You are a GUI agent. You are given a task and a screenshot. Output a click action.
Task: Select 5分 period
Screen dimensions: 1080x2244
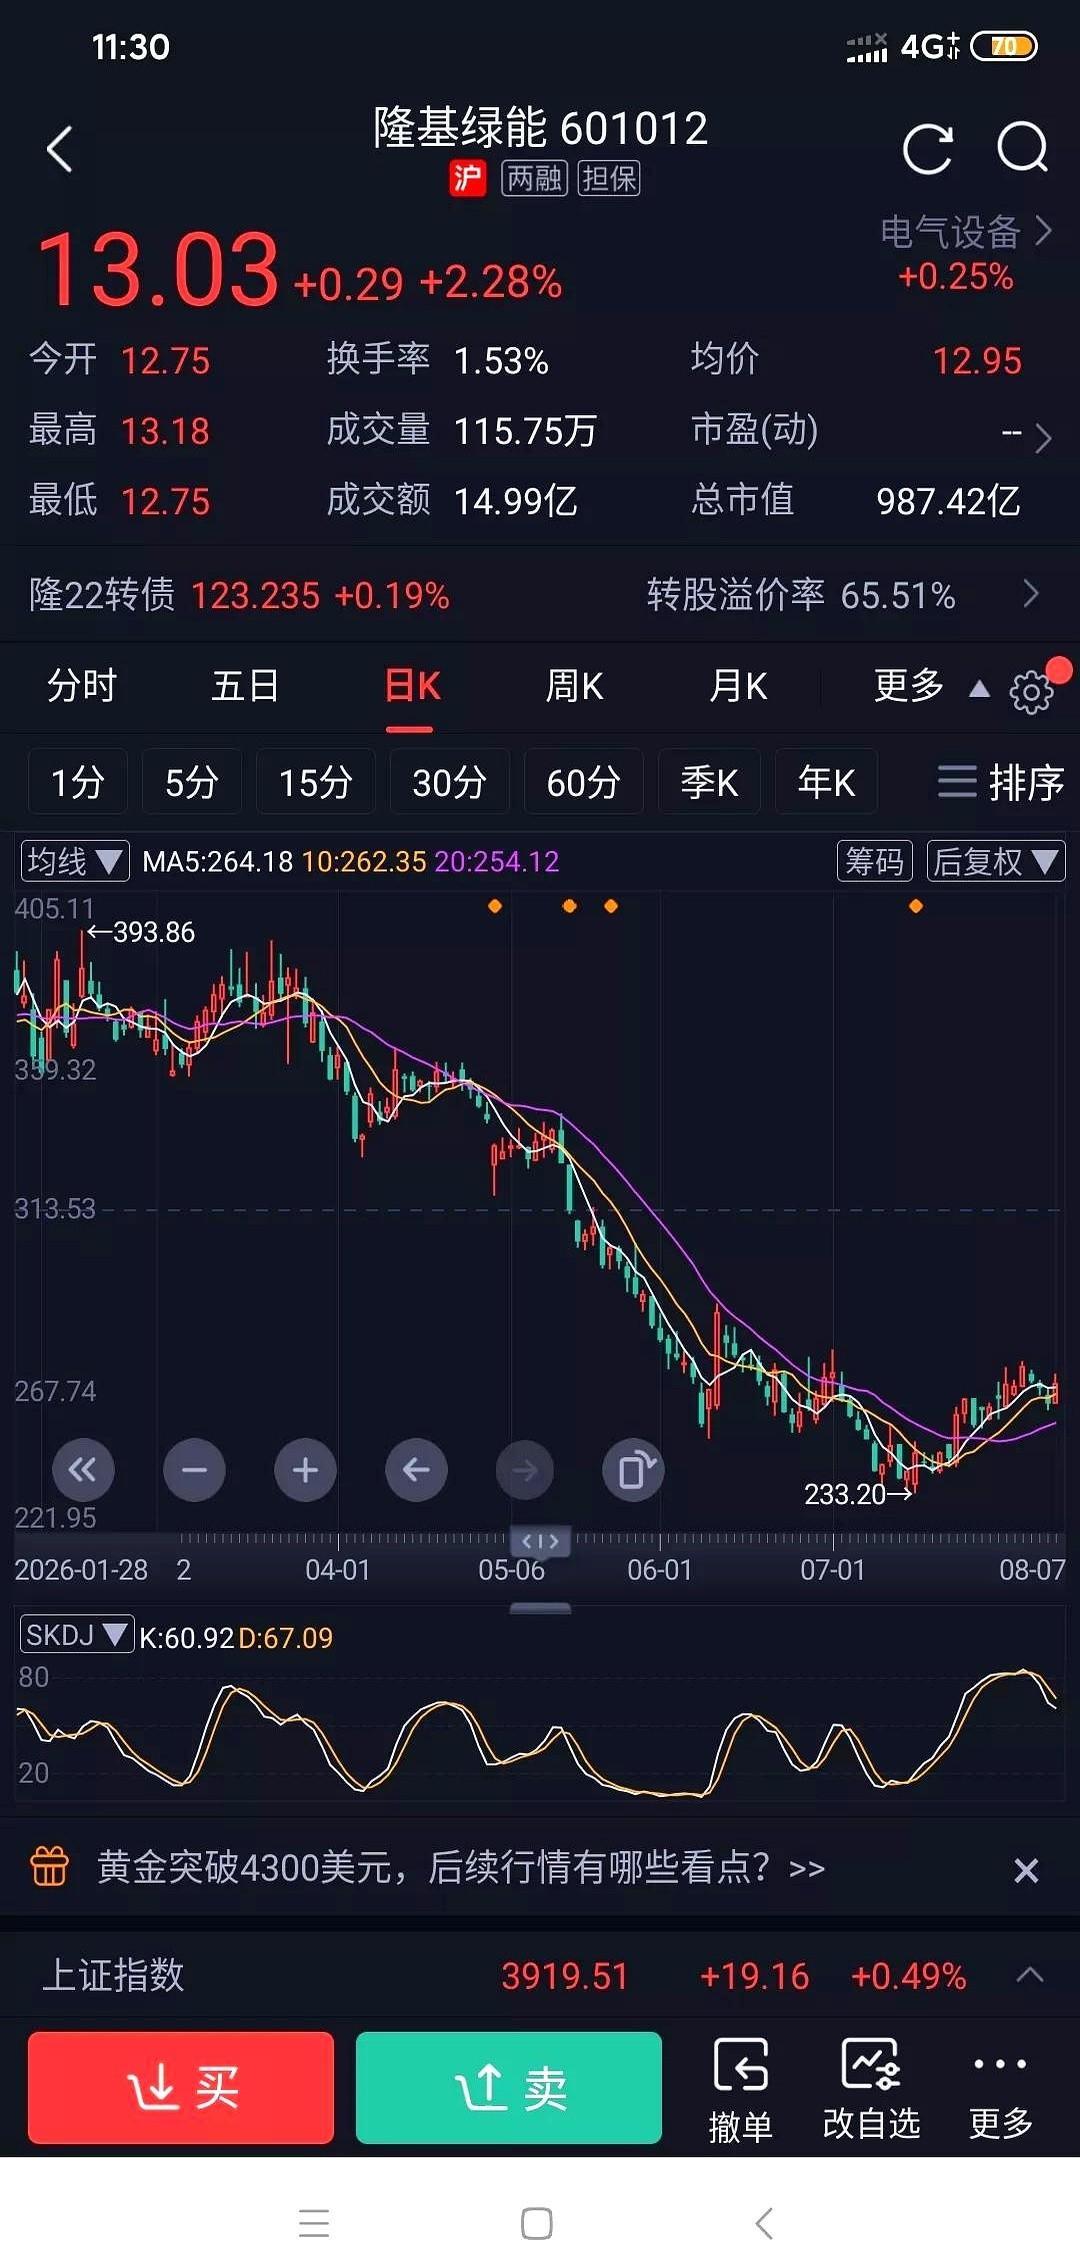pos(191,782)
